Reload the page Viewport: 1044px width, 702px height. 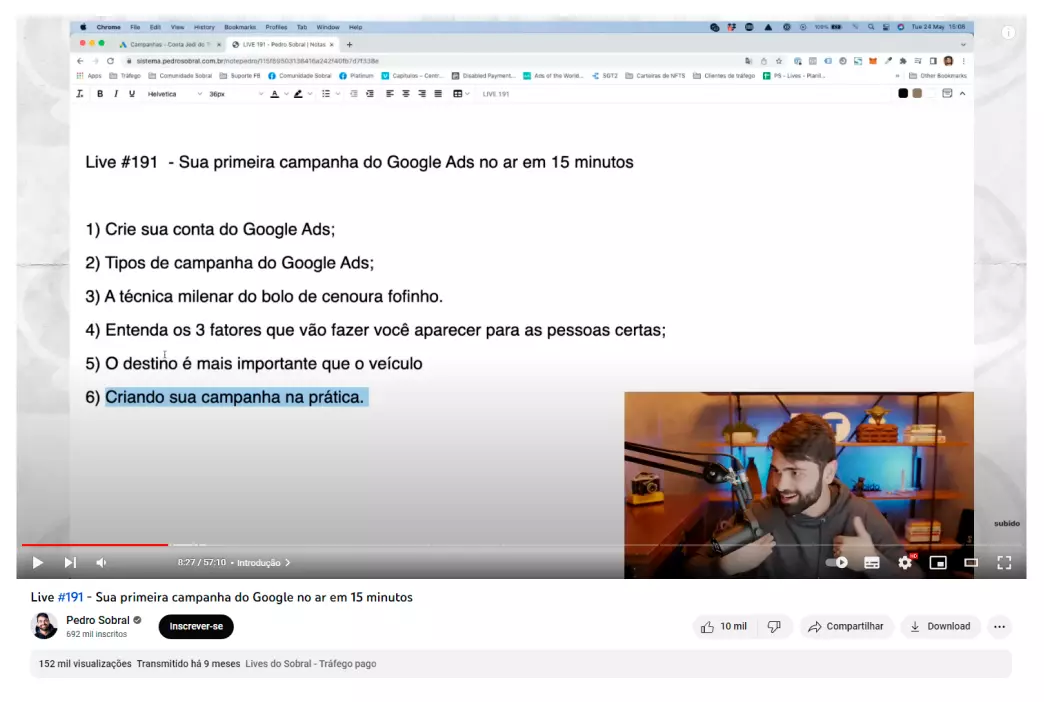click(111, 61)
